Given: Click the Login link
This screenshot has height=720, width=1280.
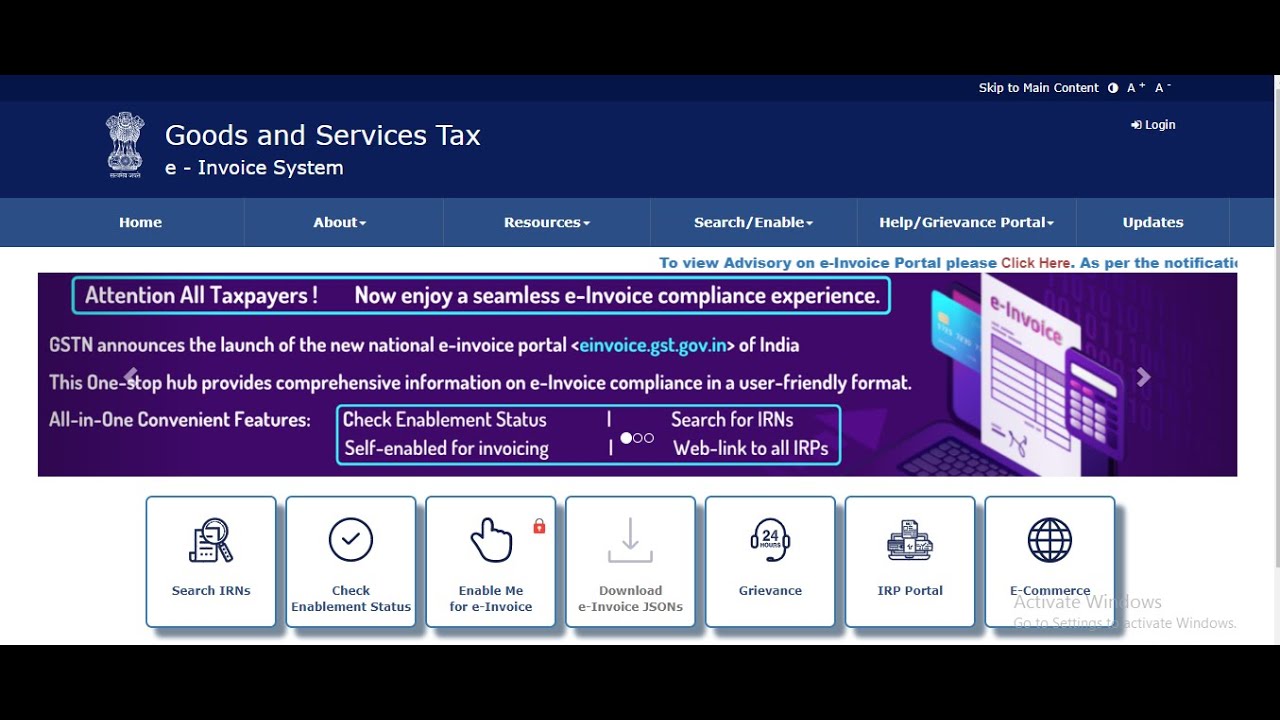Looking at the screenshot, I should tap(1153, 125).
